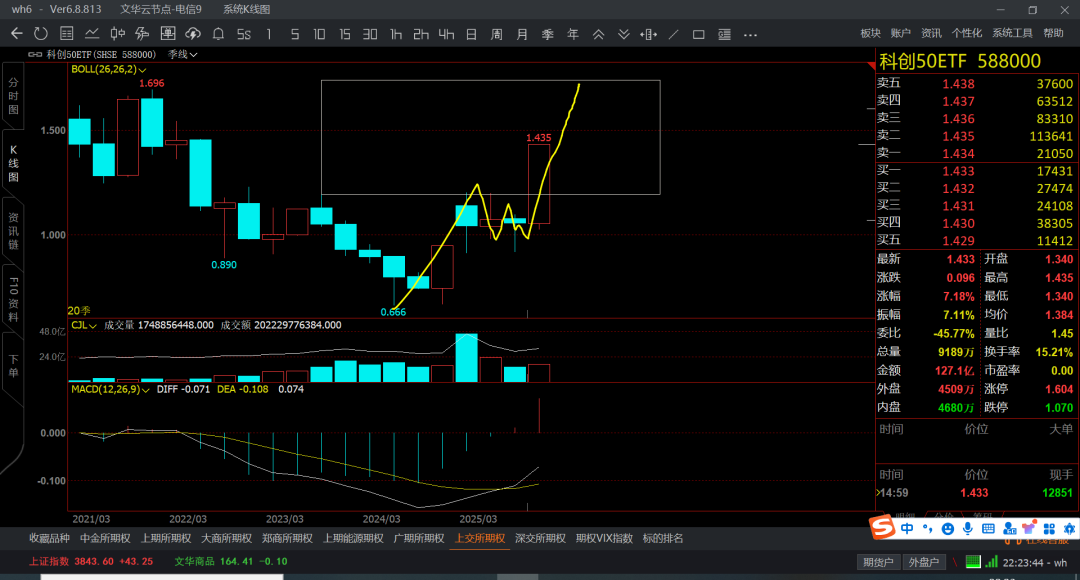Viewport: 1080px width, 580px height.
Task: Click the 卖一 price 1.434
Action: pyautogui.click(x=958, y=154)
